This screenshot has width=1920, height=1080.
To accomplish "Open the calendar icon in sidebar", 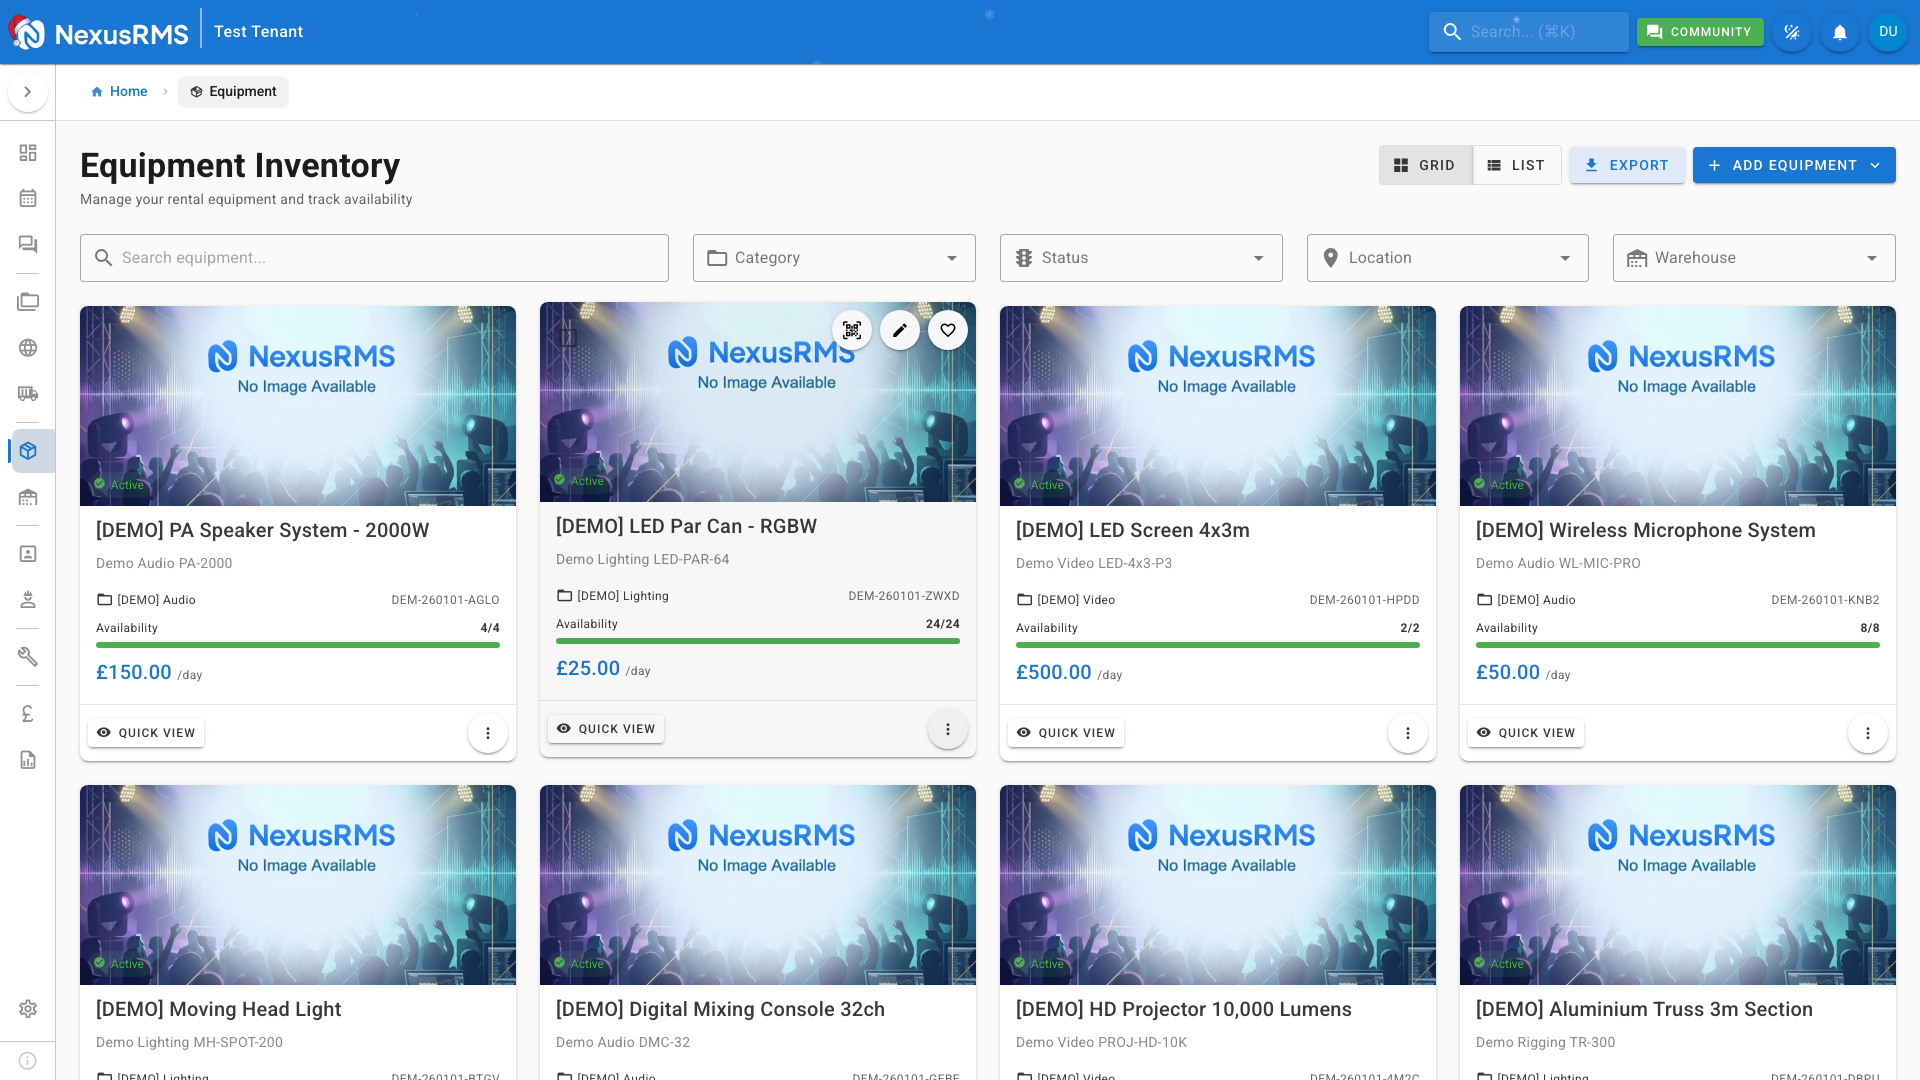I will pos(28,198).
